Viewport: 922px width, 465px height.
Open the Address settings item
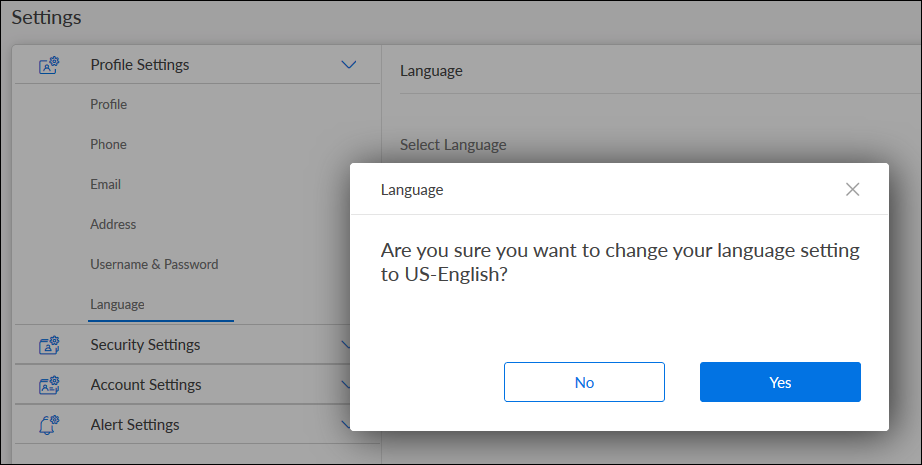[x=113, y=225]
